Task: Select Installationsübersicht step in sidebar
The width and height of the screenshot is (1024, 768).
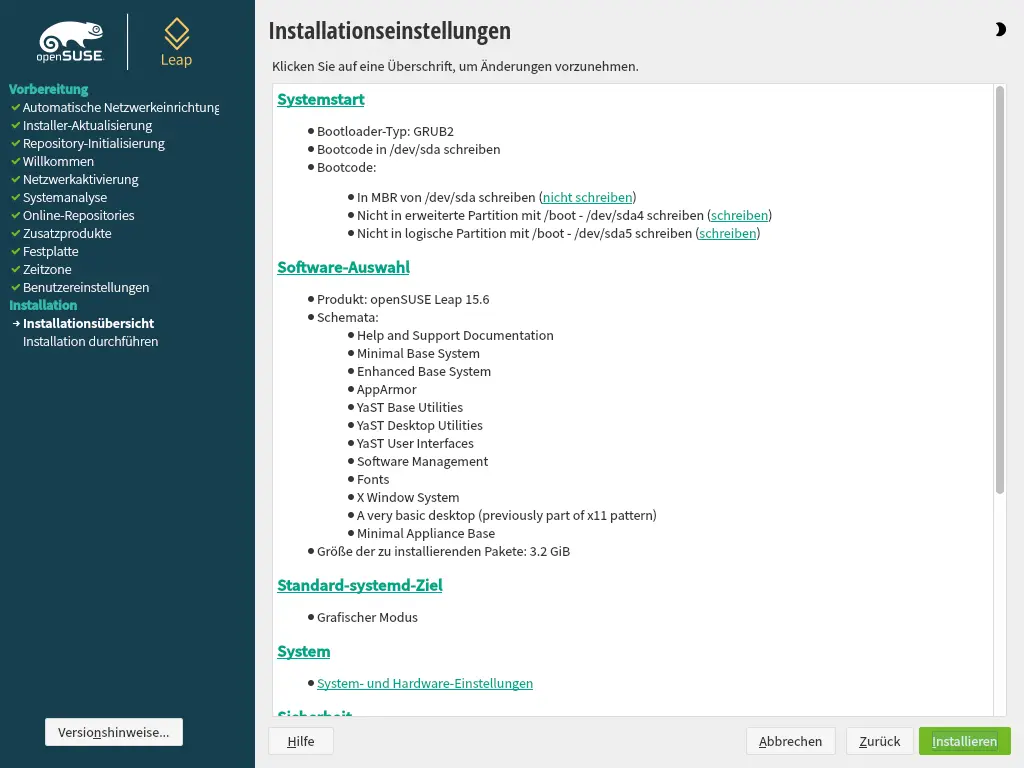Action: [x=88, y=324]
